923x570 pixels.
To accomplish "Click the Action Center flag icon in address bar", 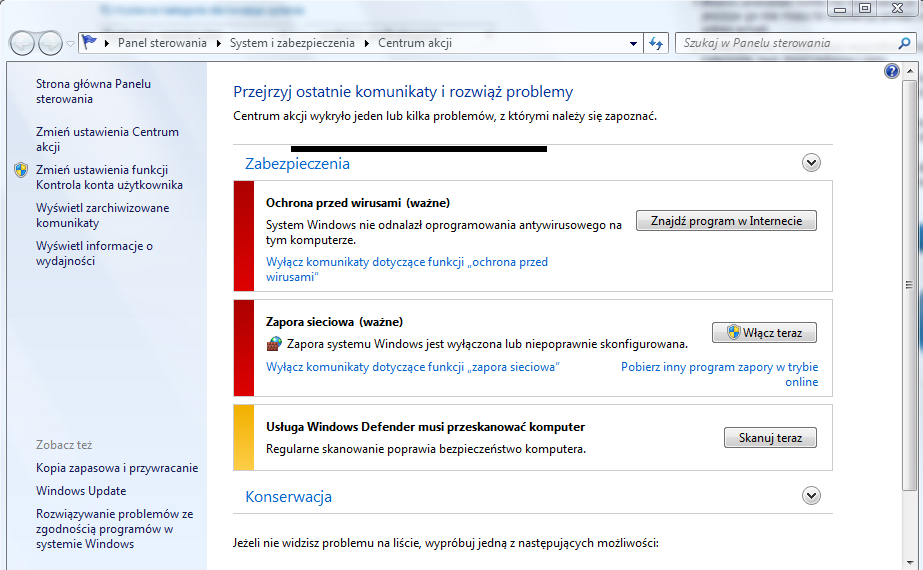I will tap(89, 42).
